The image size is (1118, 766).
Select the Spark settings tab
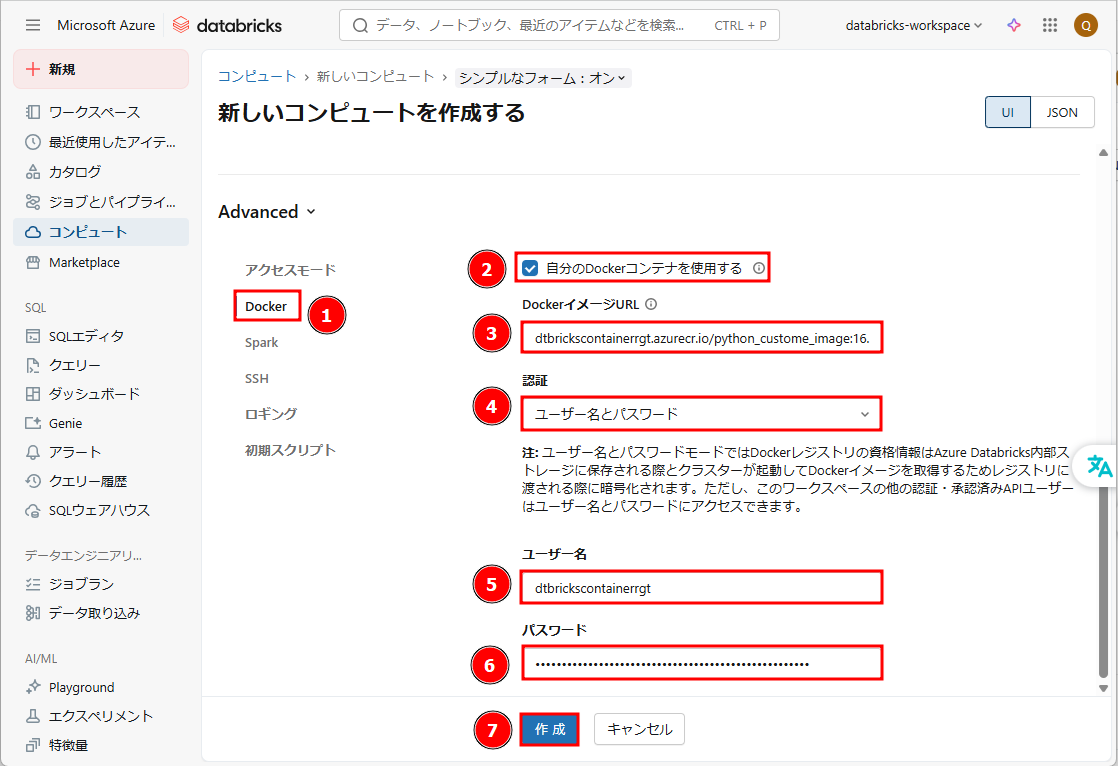click(x=262, y=342)
